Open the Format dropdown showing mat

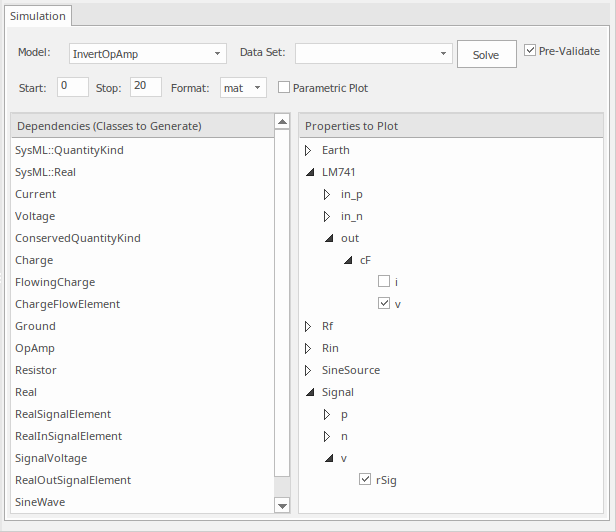click(x=243, y=88)
